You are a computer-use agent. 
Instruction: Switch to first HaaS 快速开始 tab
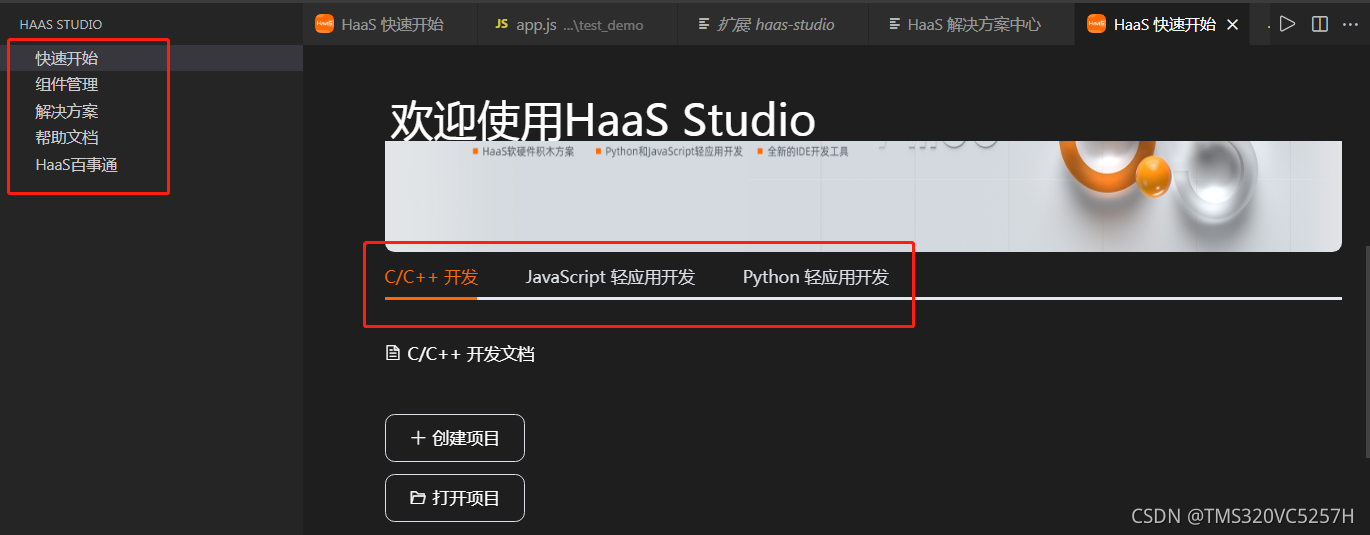coord(391,24)
